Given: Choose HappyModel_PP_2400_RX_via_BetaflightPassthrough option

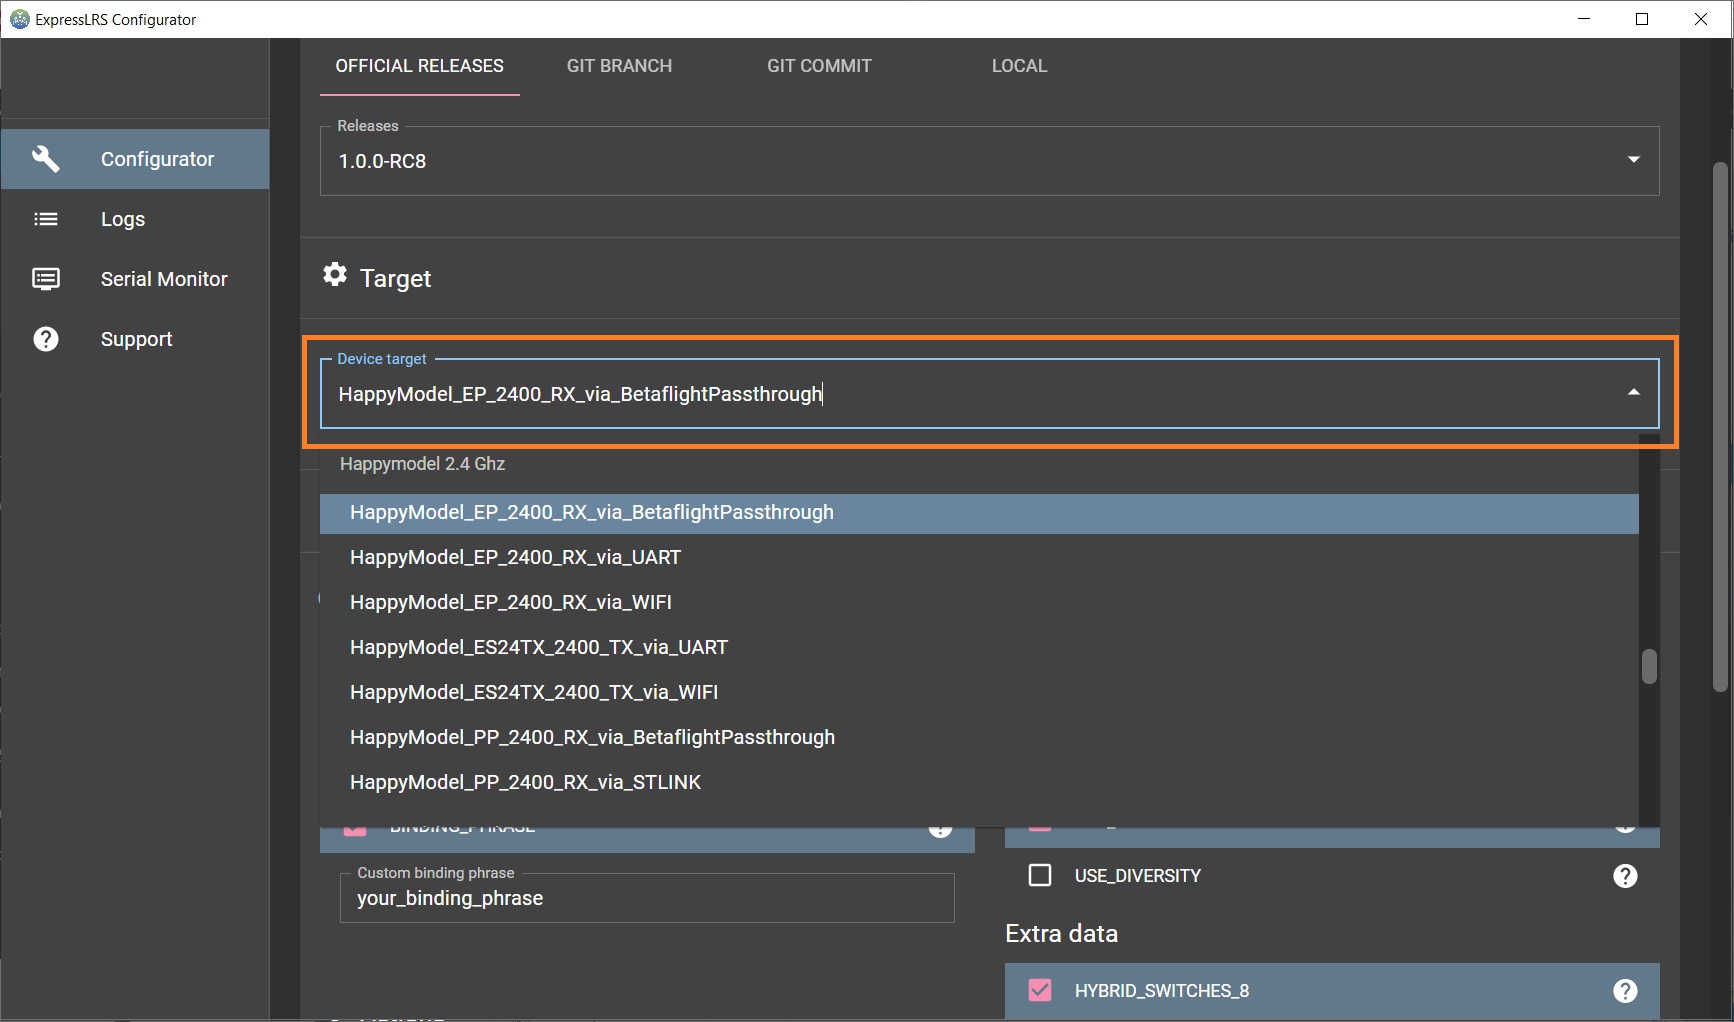Looking at the screenshot, I should click(x=979, y=737).
